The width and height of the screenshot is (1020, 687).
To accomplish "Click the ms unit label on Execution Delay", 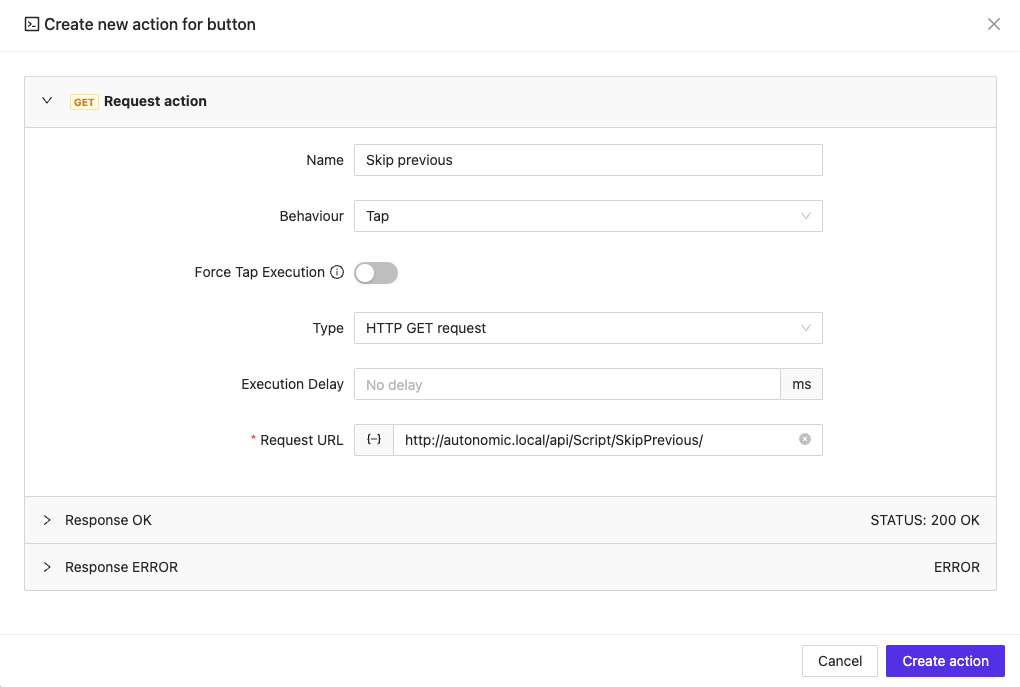I will click(x=802, y=384).
